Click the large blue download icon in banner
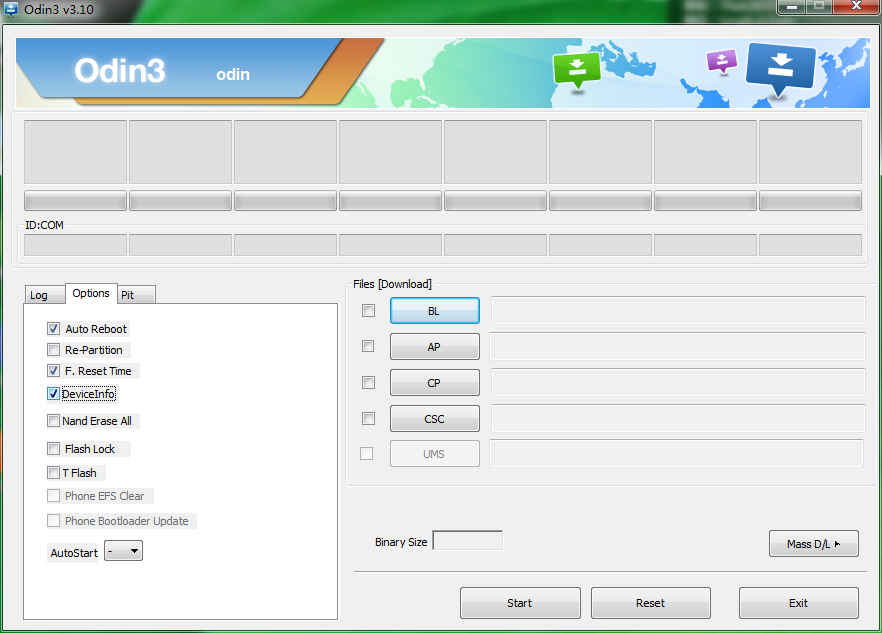 click(780, 66)
